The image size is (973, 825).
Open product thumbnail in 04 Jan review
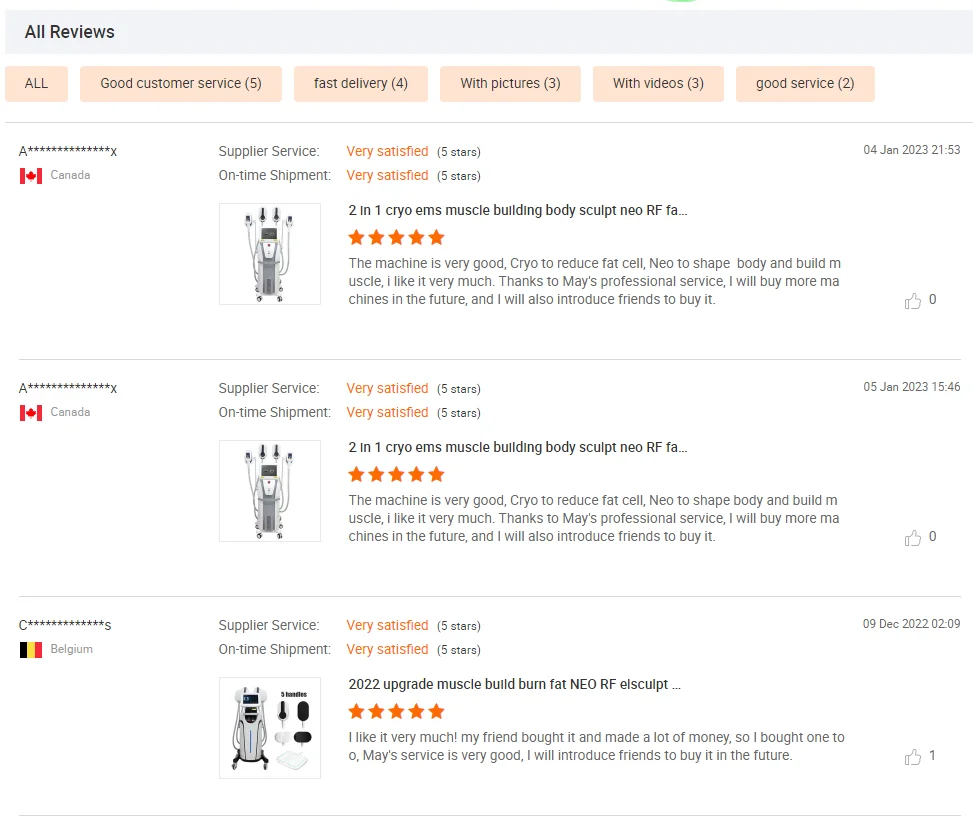pos(270,254)
